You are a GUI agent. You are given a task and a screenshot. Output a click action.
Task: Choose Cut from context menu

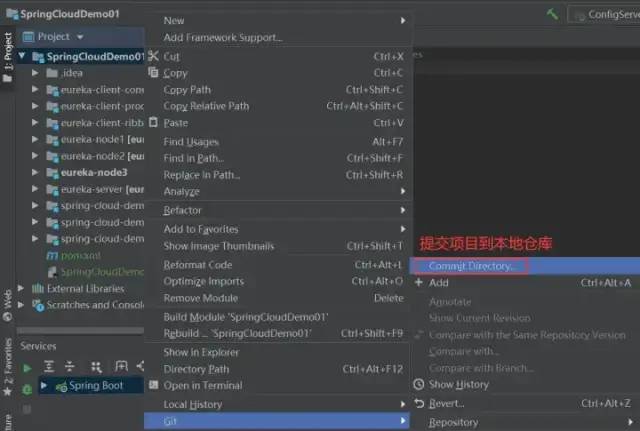click(279, 56)
